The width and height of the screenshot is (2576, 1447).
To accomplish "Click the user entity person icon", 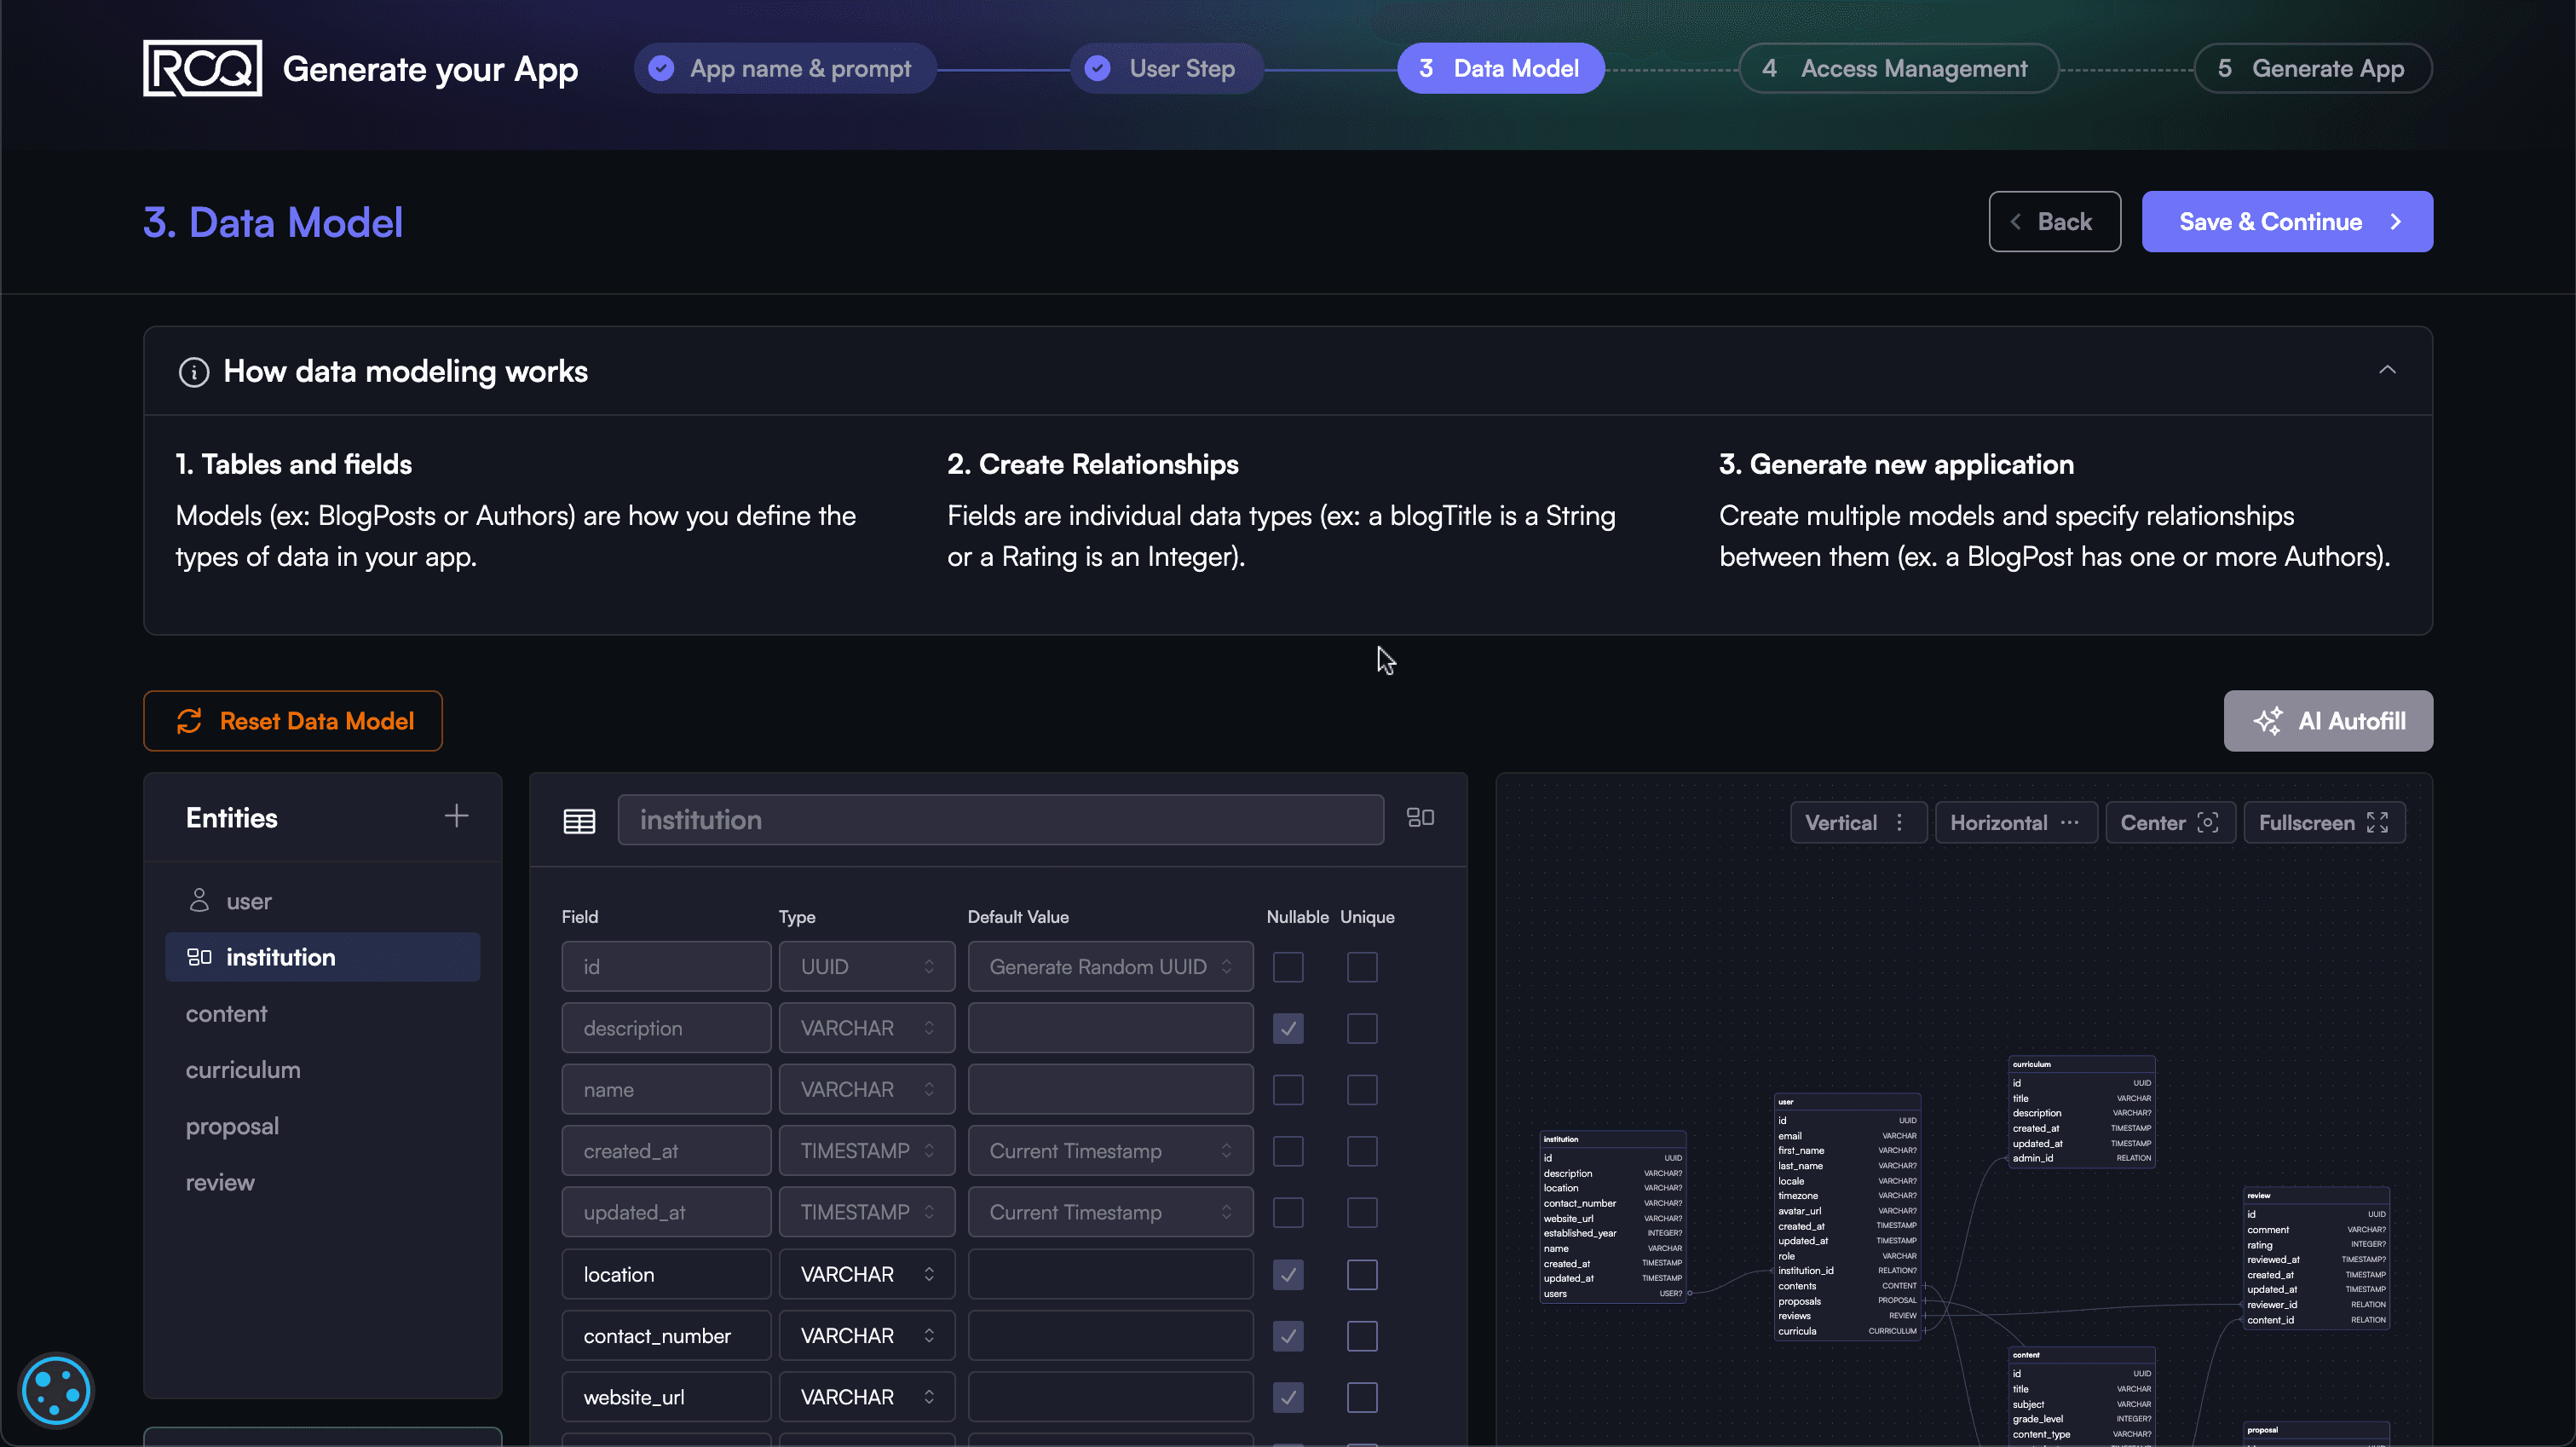I will 199,901.
